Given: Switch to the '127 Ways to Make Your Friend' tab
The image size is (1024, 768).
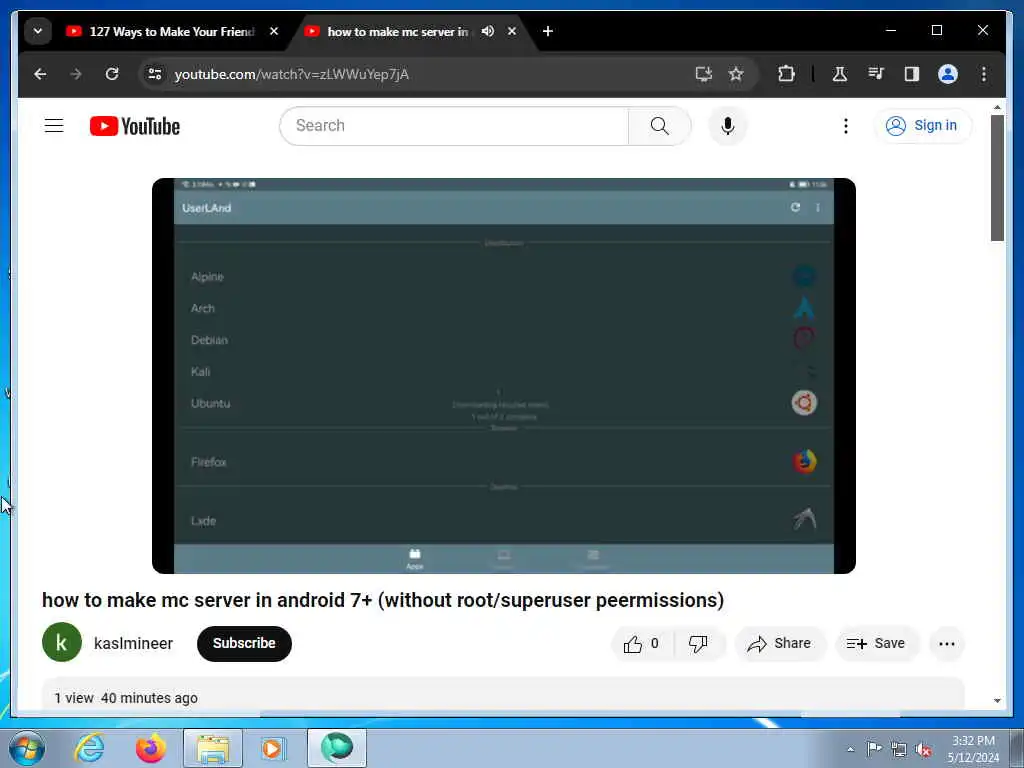Looking at the screenshot, I should 171,31.
